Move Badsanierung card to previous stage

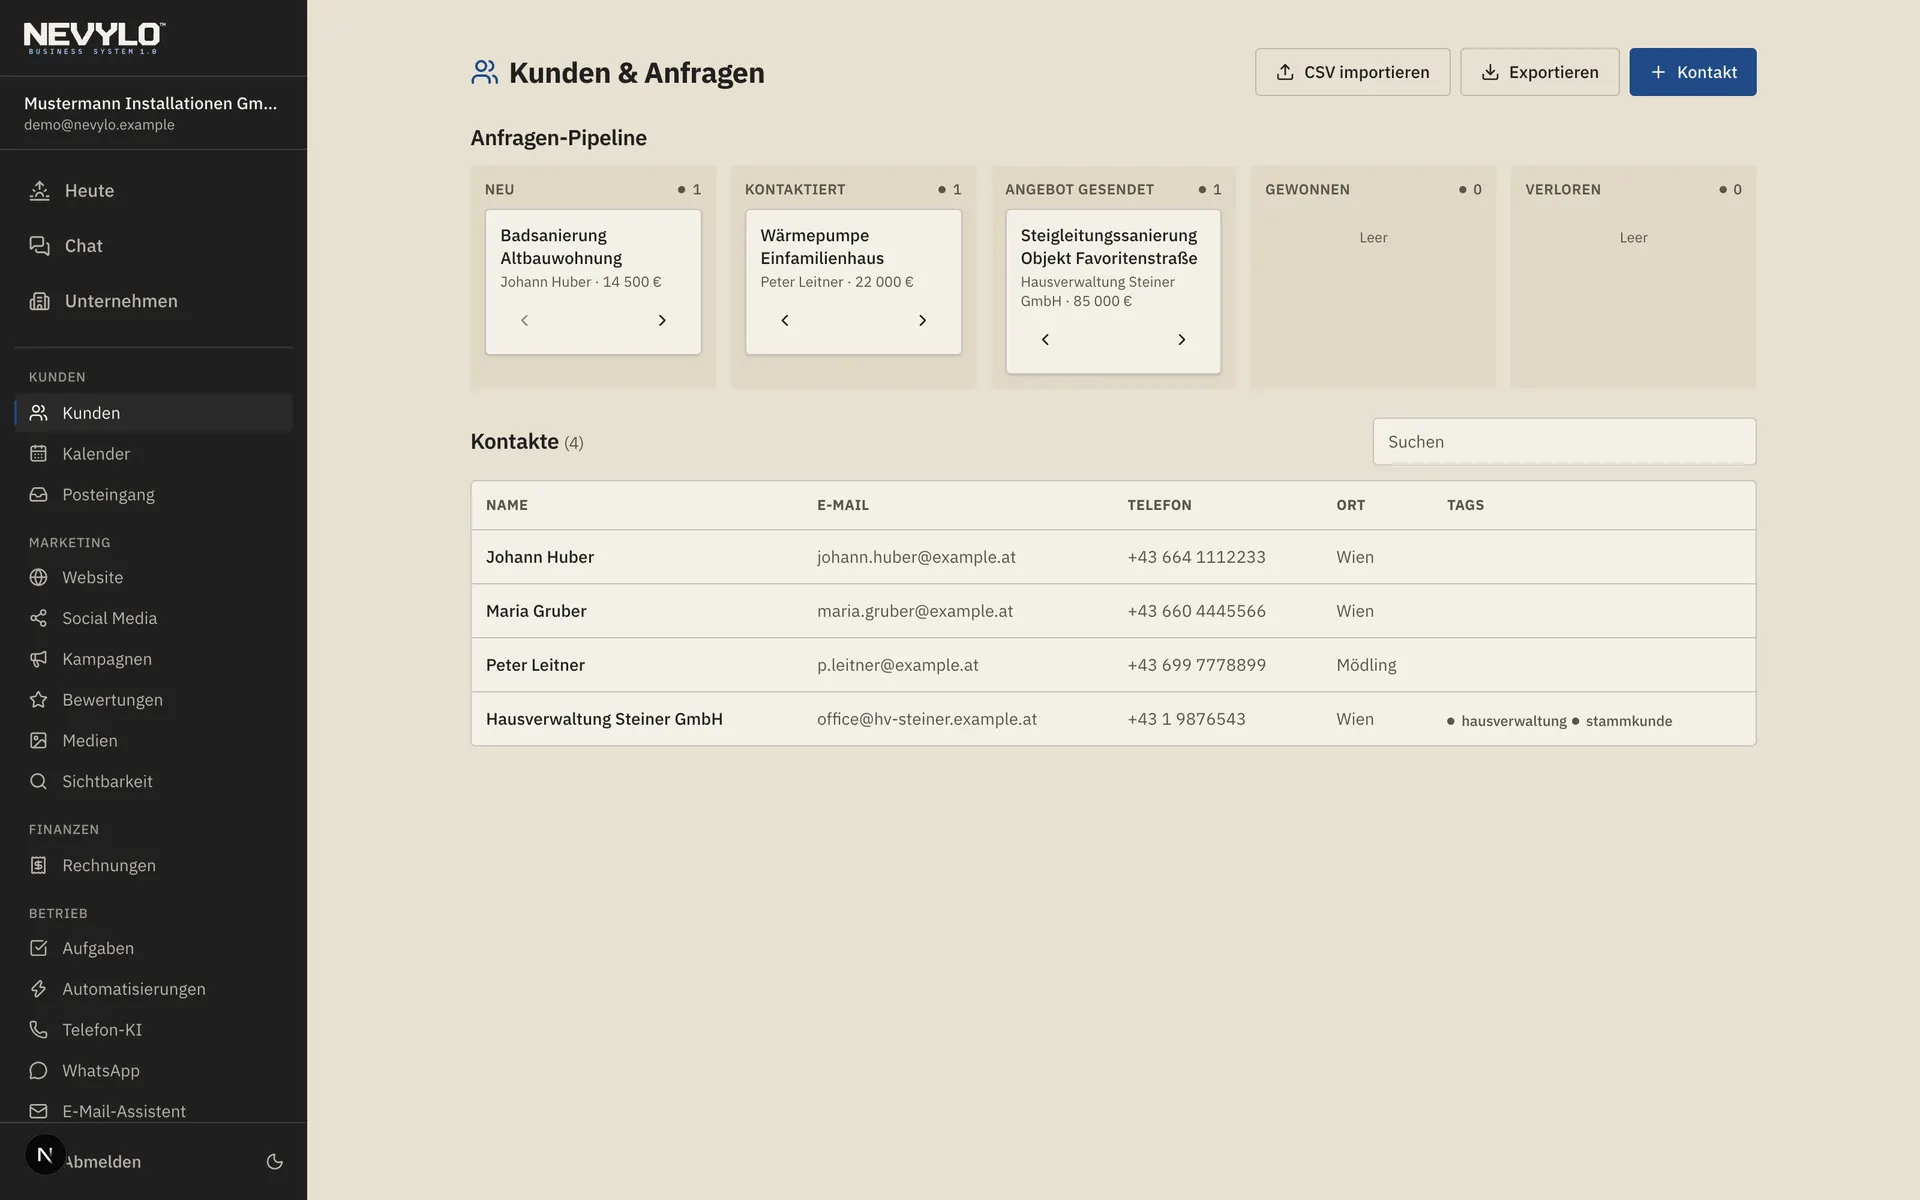click(524, 320)
